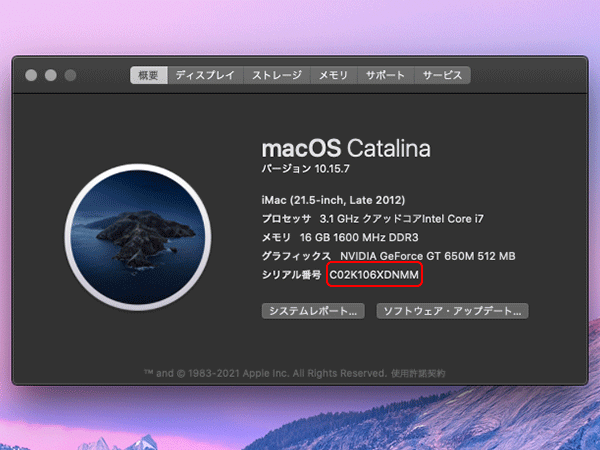Open the サービス tab
600x450 pixels.
click(442, 75)
